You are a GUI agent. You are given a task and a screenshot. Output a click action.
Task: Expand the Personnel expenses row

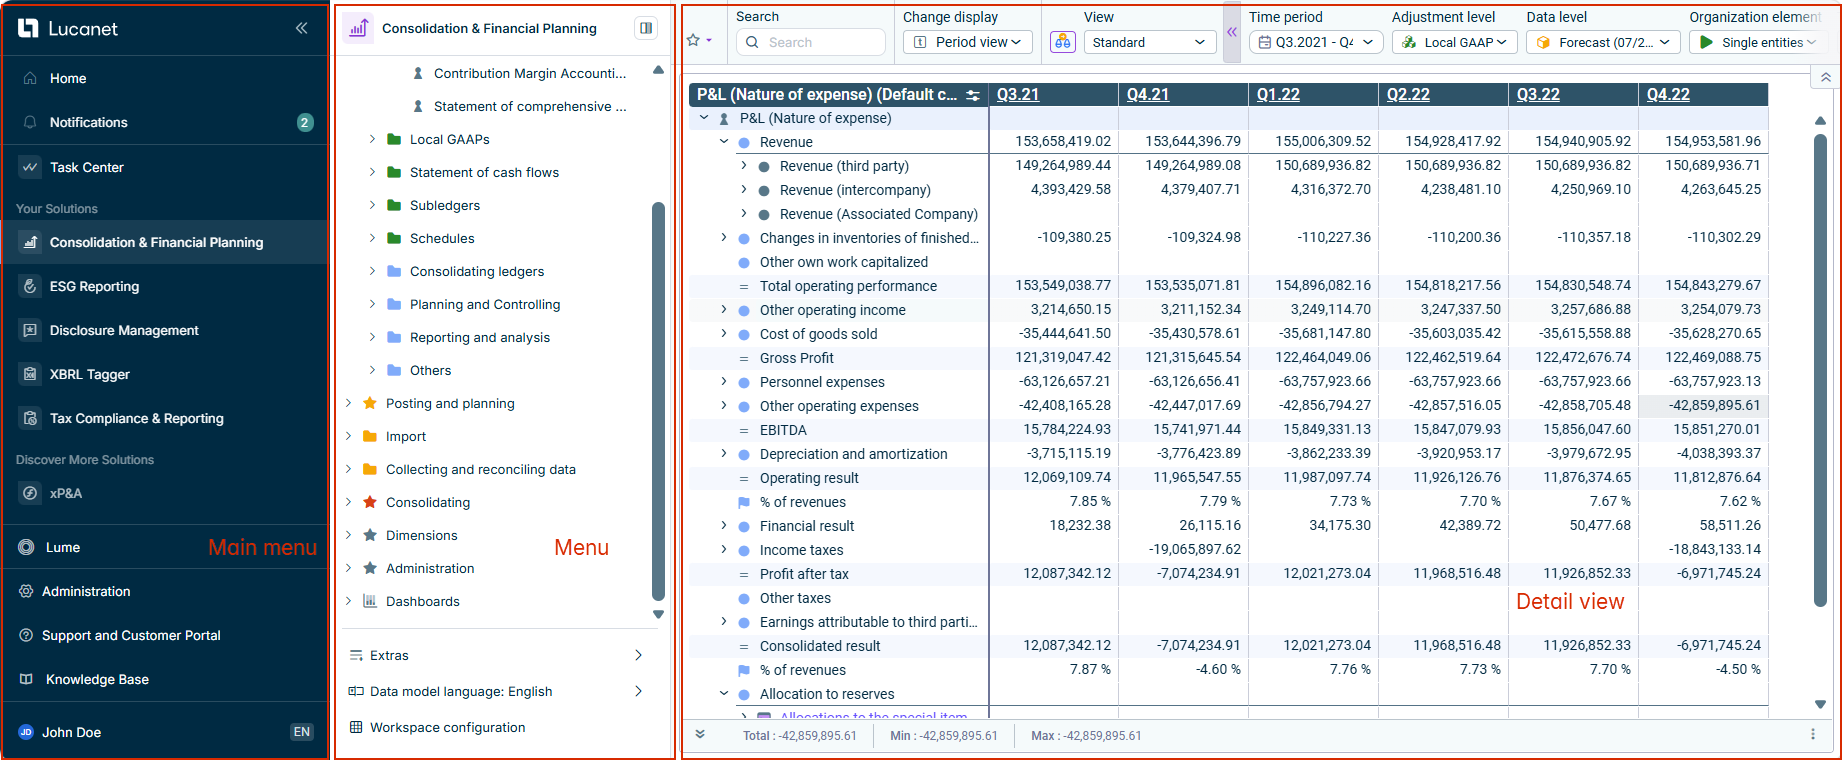tap(724, 382)
